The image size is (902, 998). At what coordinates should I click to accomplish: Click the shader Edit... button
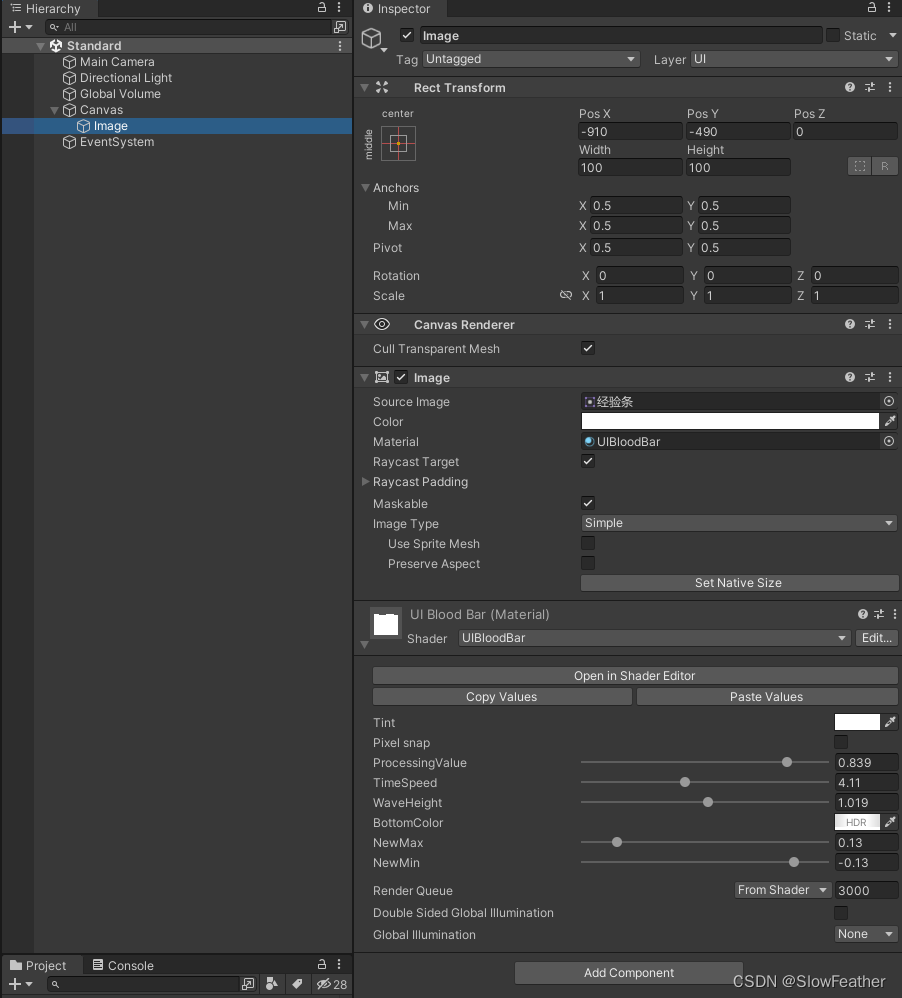pos(877,638)
